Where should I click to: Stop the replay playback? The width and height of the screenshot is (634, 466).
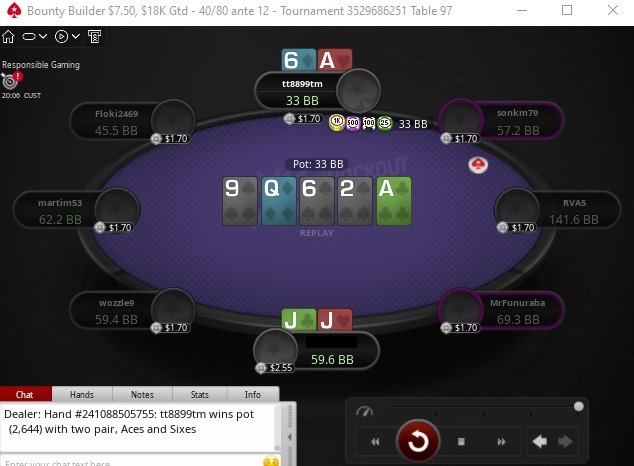click(461, 442)
